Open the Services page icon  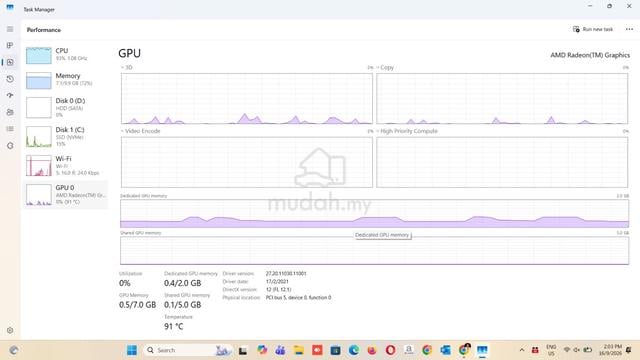(x=10, y=146)
